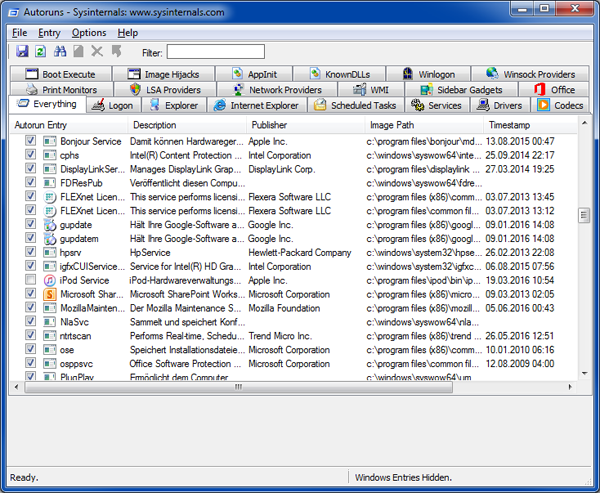Click the NlaSvc entry icon
The image size is (600, 493).
(50, 322)
